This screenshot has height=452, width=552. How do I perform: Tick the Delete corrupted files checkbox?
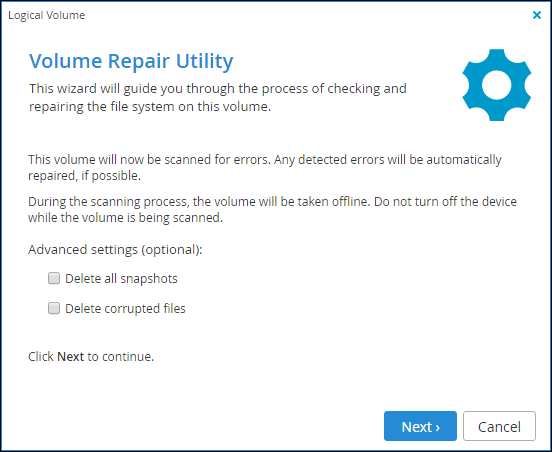click(54, 308)
